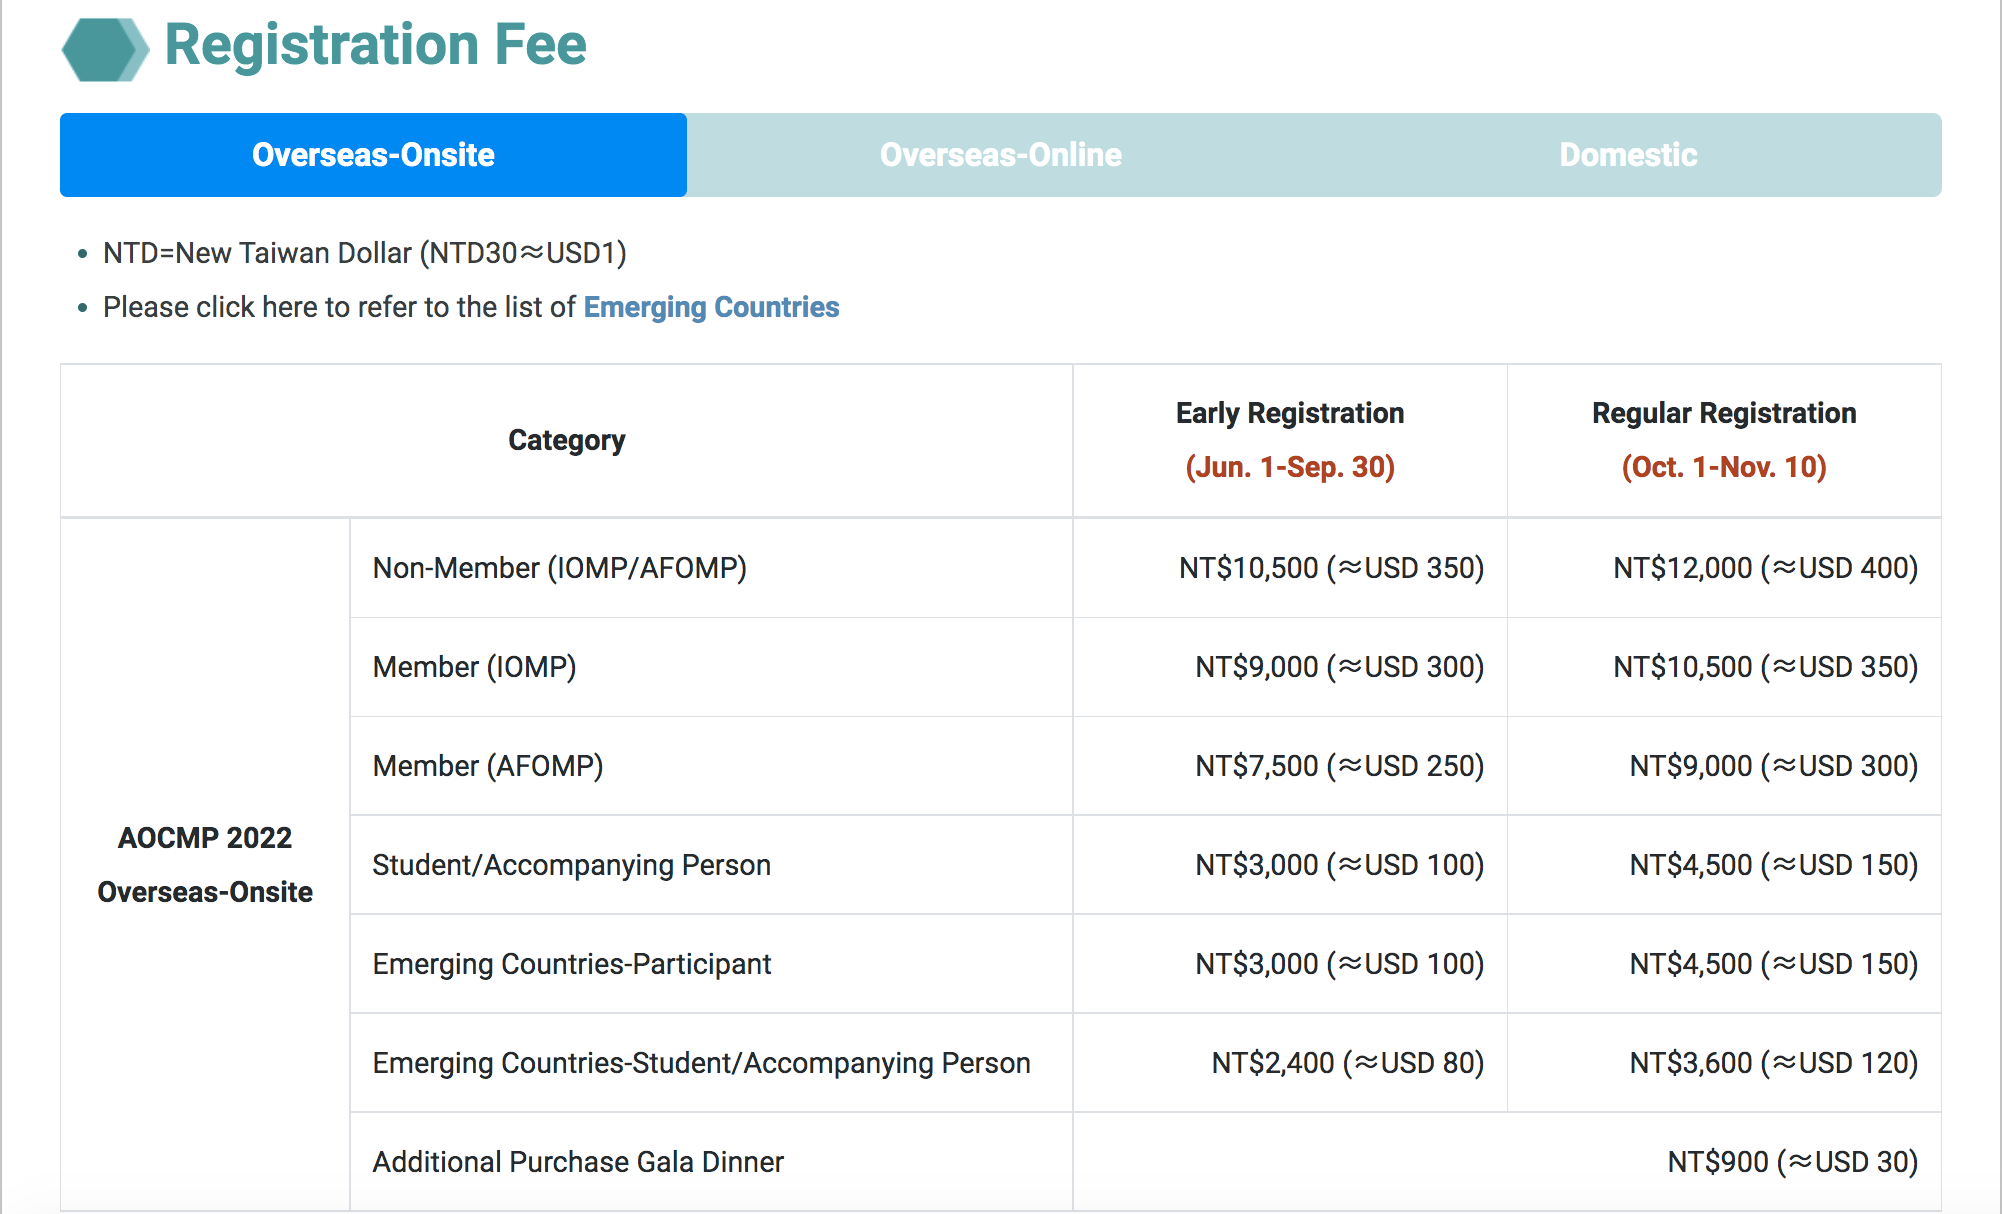
Task: Select the Non-Member (IOMP/AFOMP) row label
Action: click(x=559, y=568)
